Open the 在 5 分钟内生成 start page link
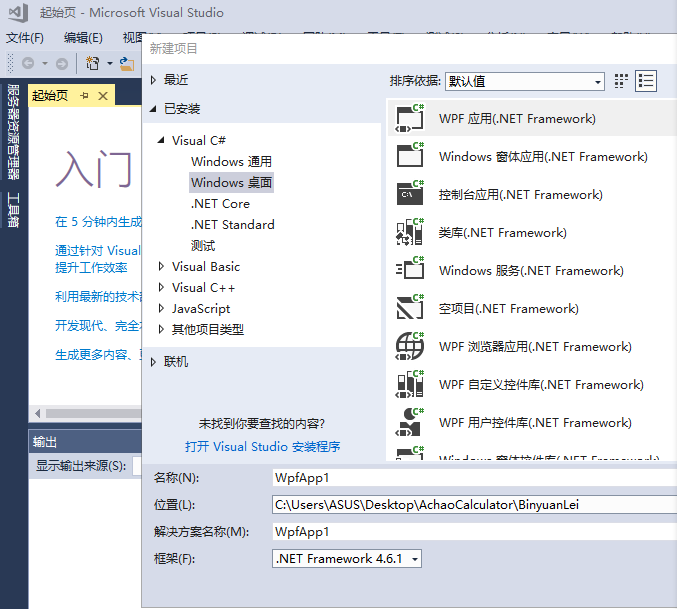 click(98, 222)
